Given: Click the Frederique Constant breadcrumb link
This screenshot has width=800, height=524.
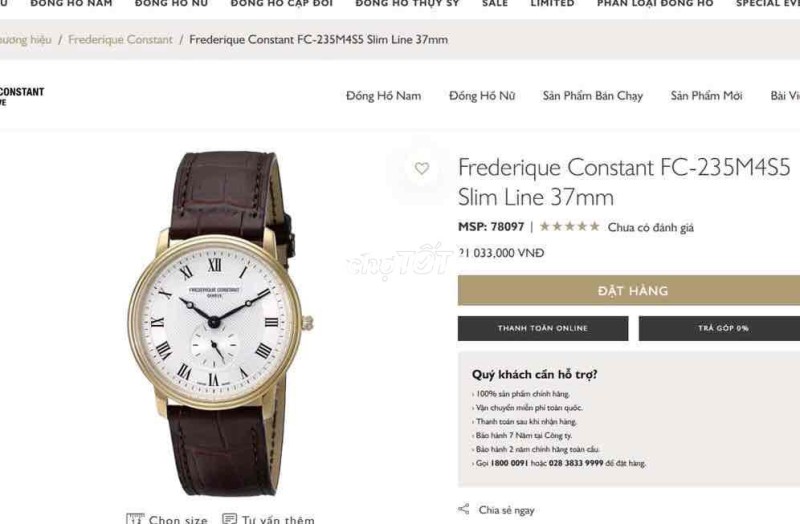Looking at the screenshot, I should click(x=120, y=39).
